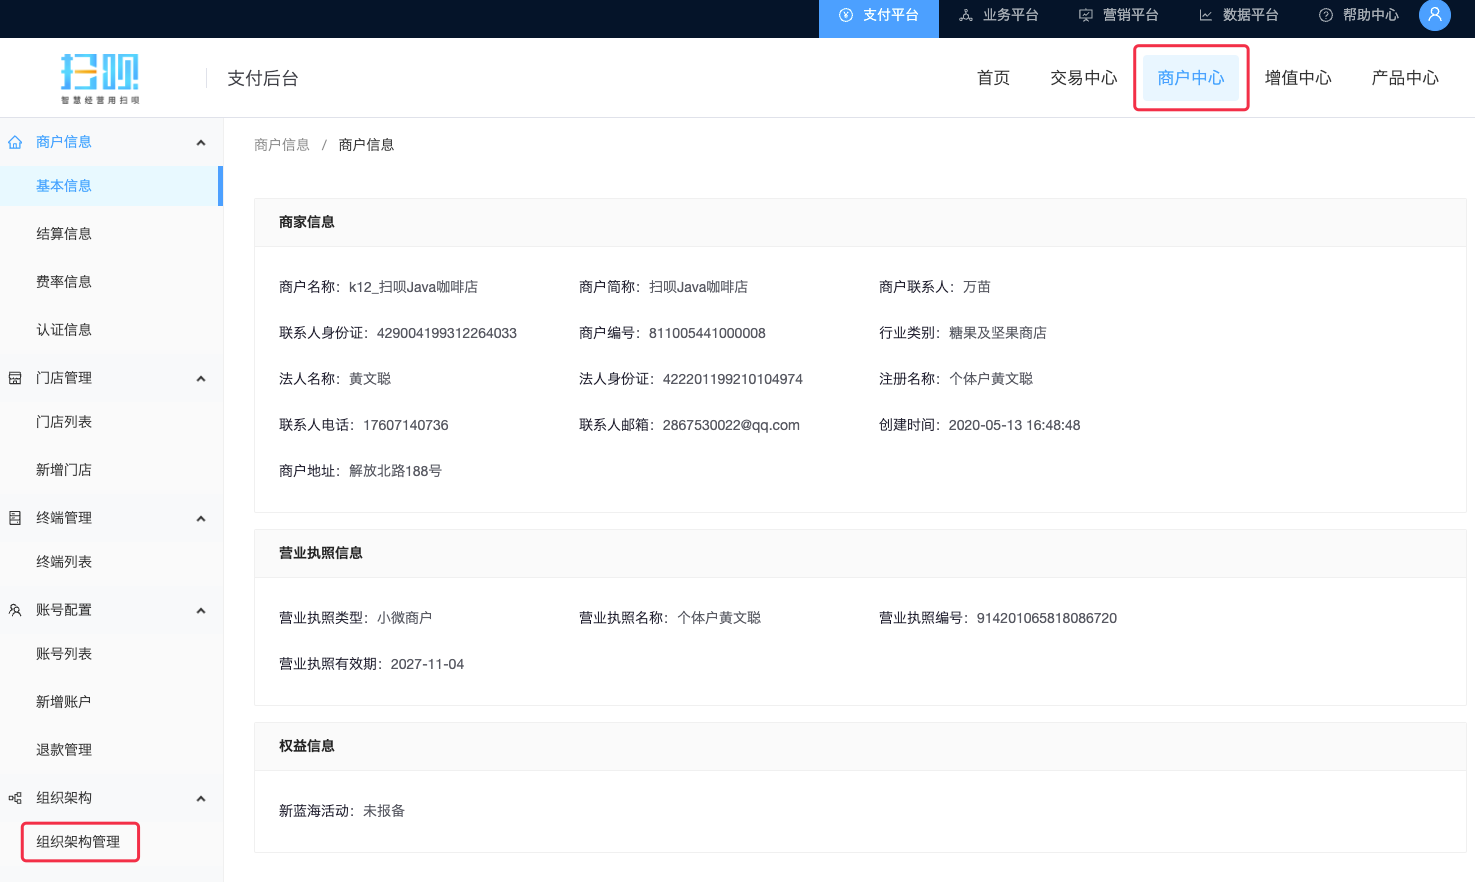Viewport: 1475px width, 882px height.
Task: Open 商户中心 navigation item
Action: coord(1191,78)
